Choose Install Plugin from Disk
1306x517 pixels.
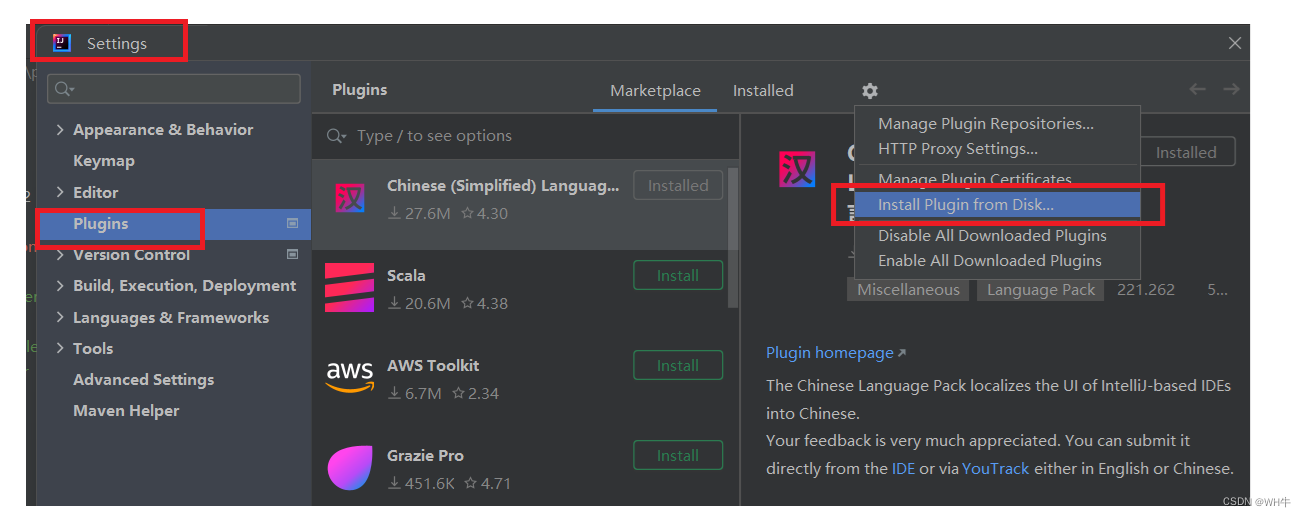[x=997, y=205]
